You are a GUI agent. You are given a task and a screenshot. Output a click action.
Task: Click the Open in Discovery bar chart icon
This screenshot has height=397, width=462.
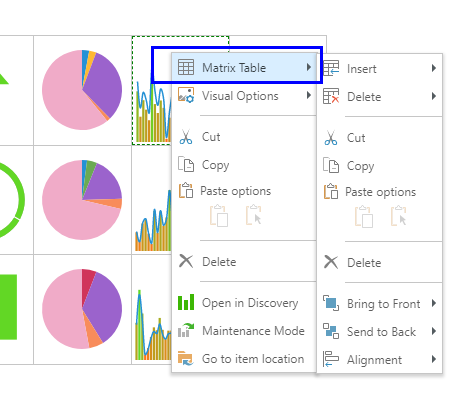pos(186,302)
